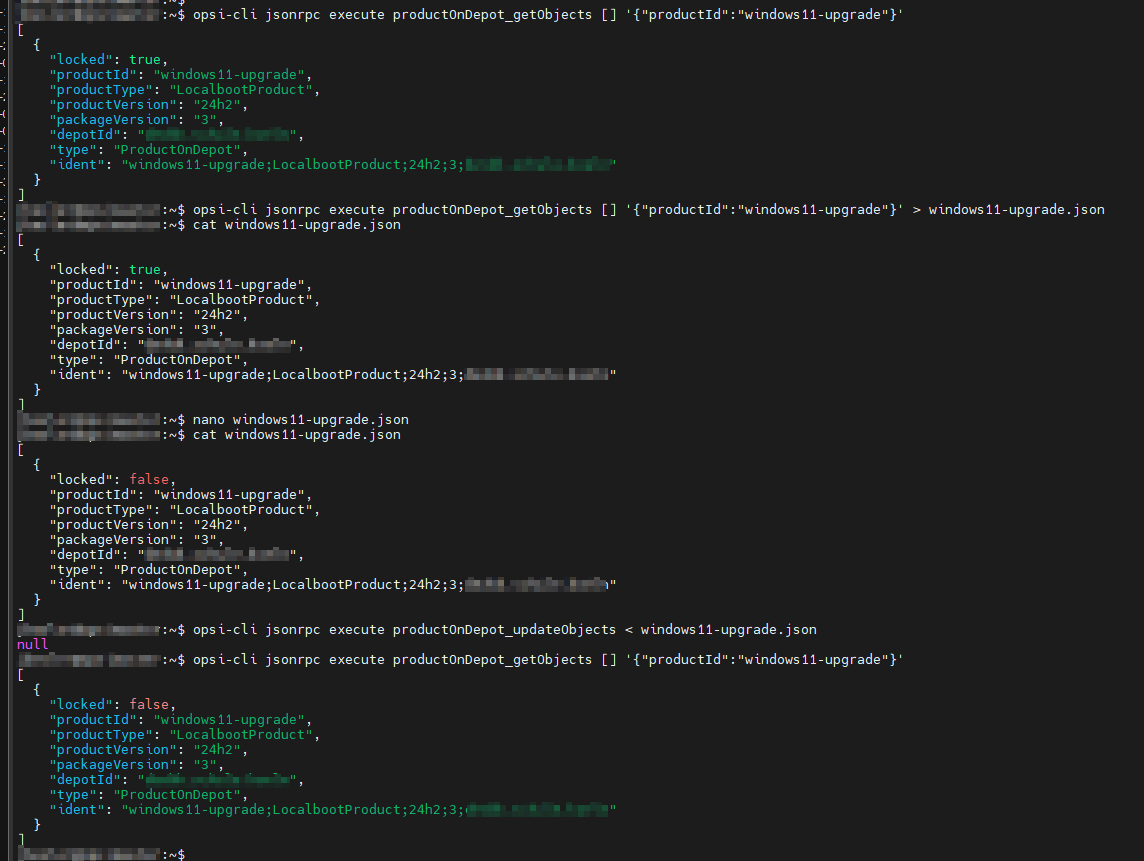This screenshot has width=1144, height=861.
Task: Click the true value in the topmost JSON block
Action: tap(144, 60)
